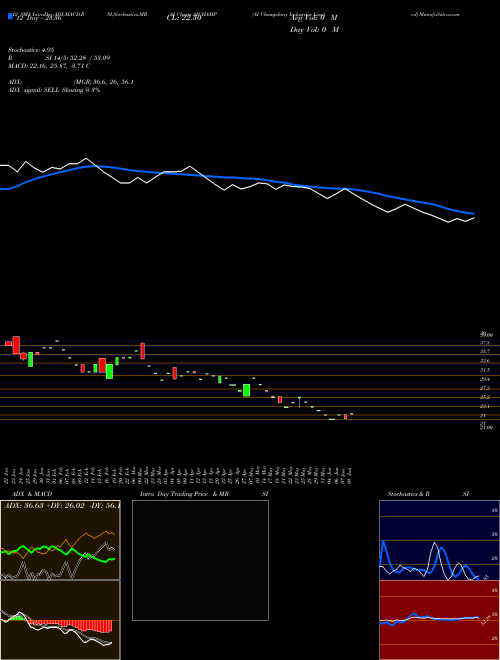This screenshot has height=660, width=500.
Task: Open the ADX indicator chart panel
Action: [x=60, y=540]
